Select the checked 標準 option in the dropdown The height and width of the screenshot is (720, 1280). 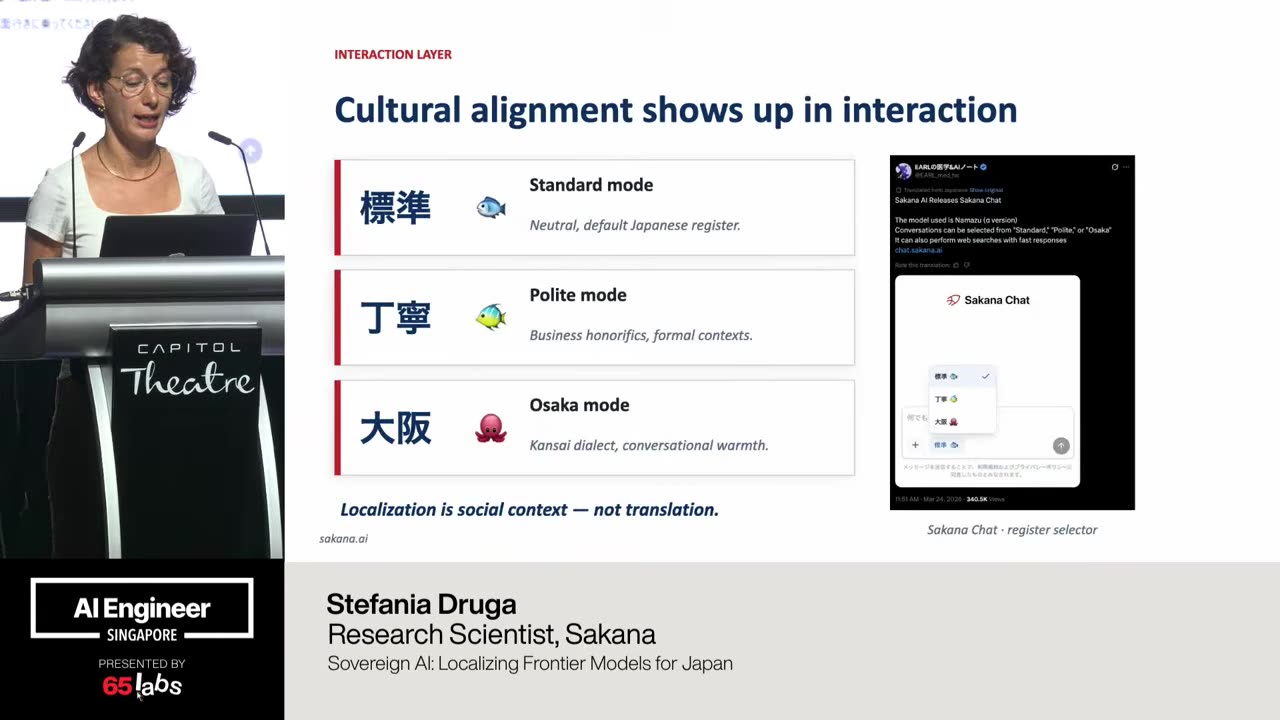click(x=963, y=376)
